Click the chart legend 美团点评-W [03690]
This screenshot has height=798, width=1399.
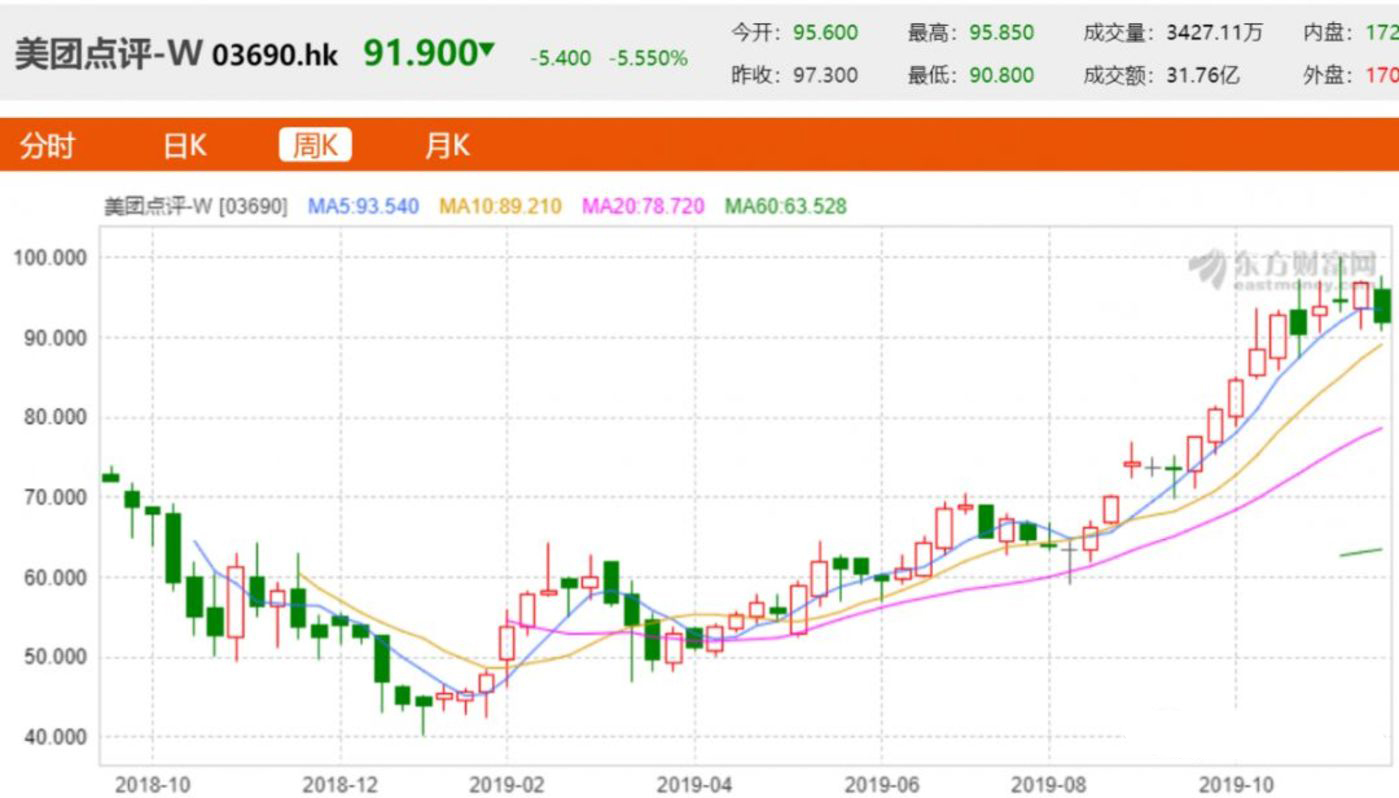point(196,207)
